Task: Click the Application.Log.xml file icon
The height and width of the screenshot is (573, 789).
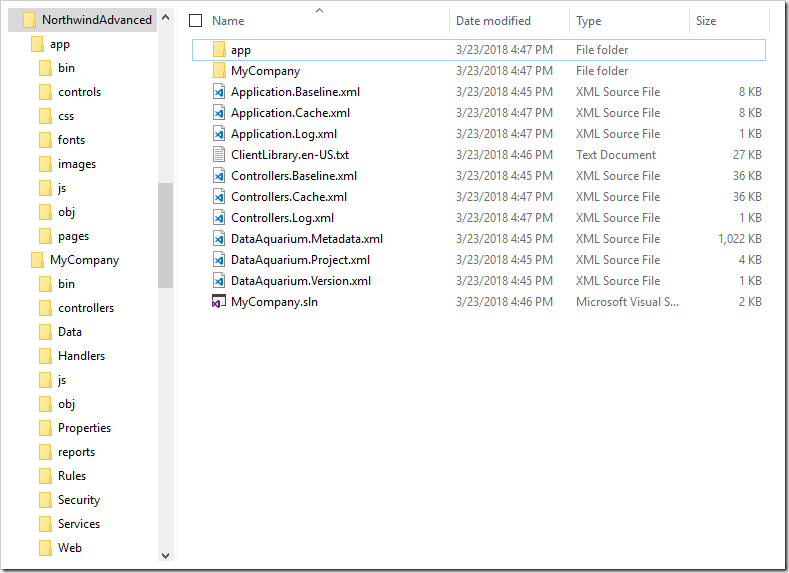Action: [219, 134]
